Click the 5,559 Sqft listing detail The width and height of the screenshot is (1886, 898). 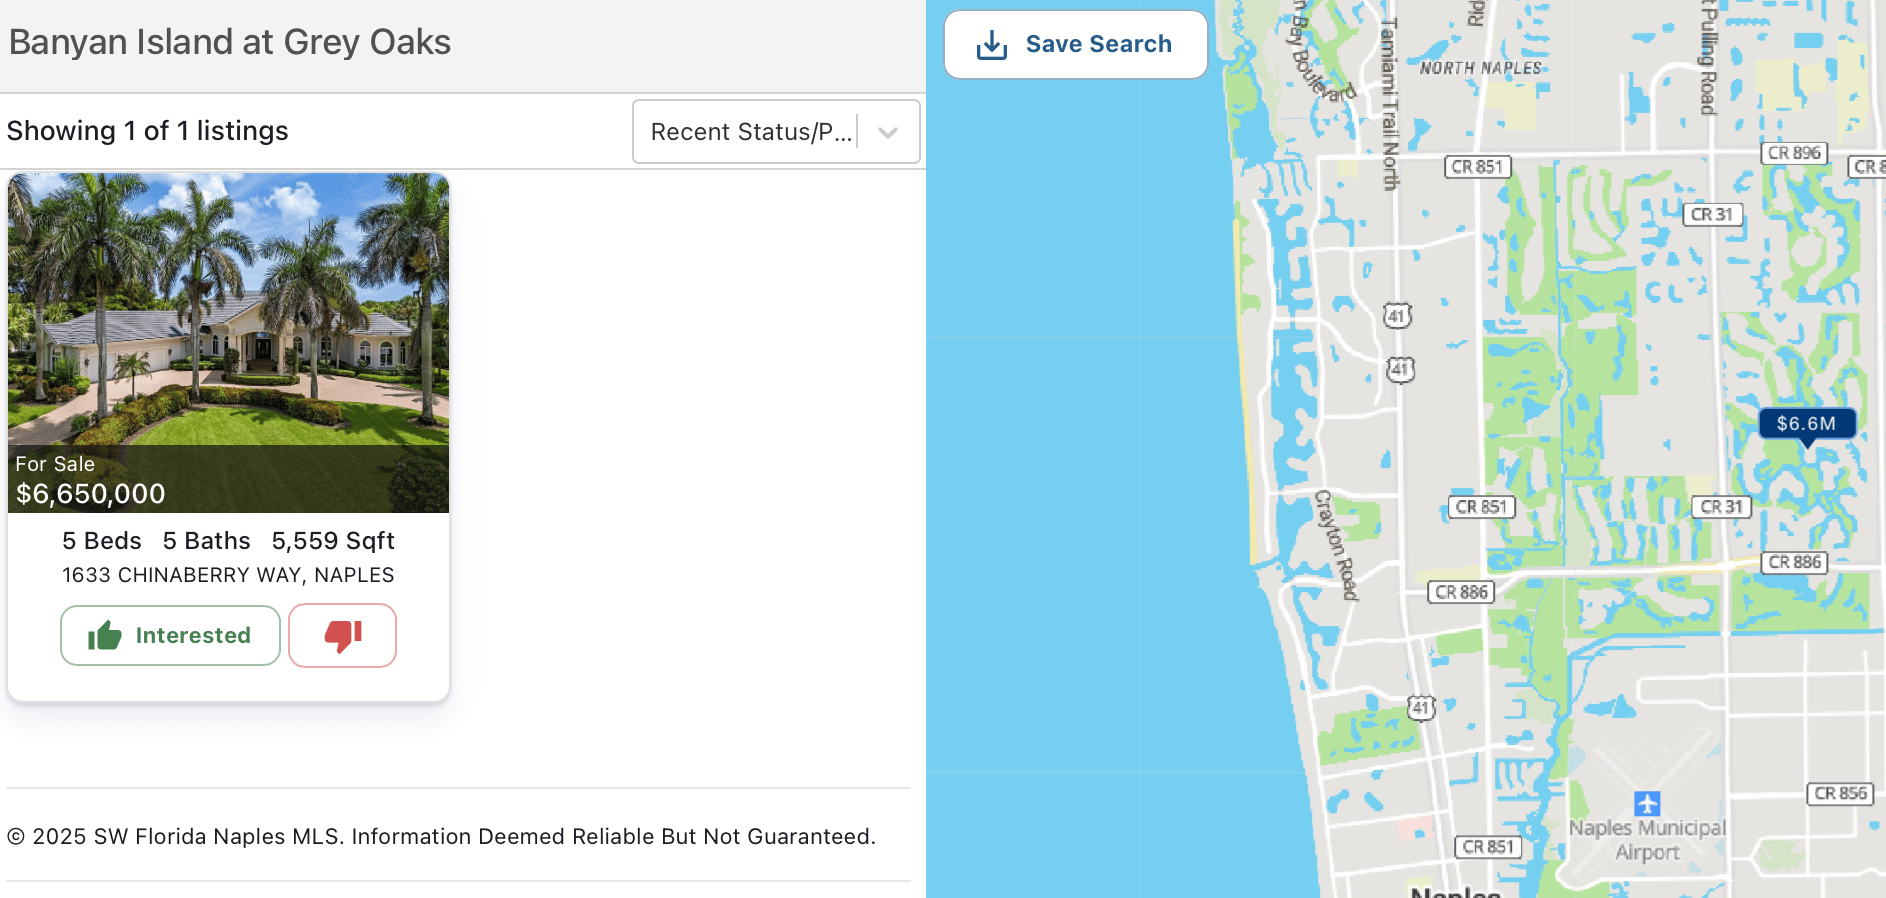[x=333, y=541]
